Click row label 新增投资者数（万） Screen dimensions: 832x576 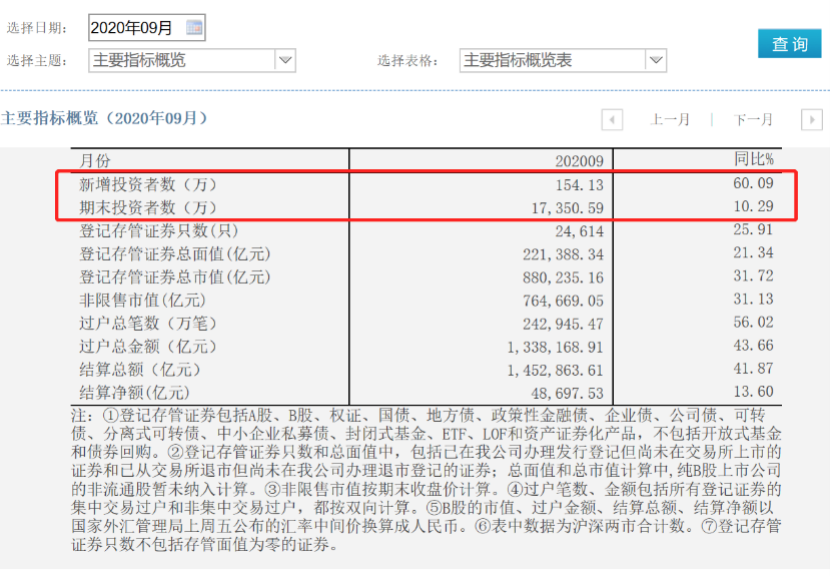point(148,184)
